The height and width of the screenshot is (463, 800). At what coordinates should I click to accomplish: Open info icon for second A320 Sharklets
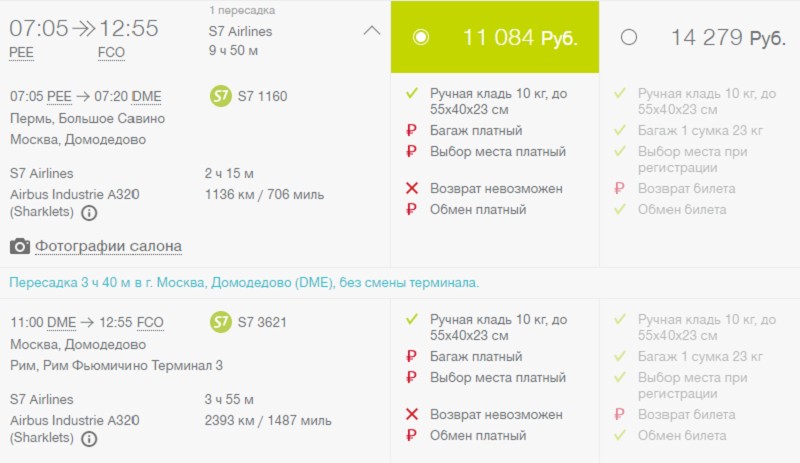pos(89,438)
